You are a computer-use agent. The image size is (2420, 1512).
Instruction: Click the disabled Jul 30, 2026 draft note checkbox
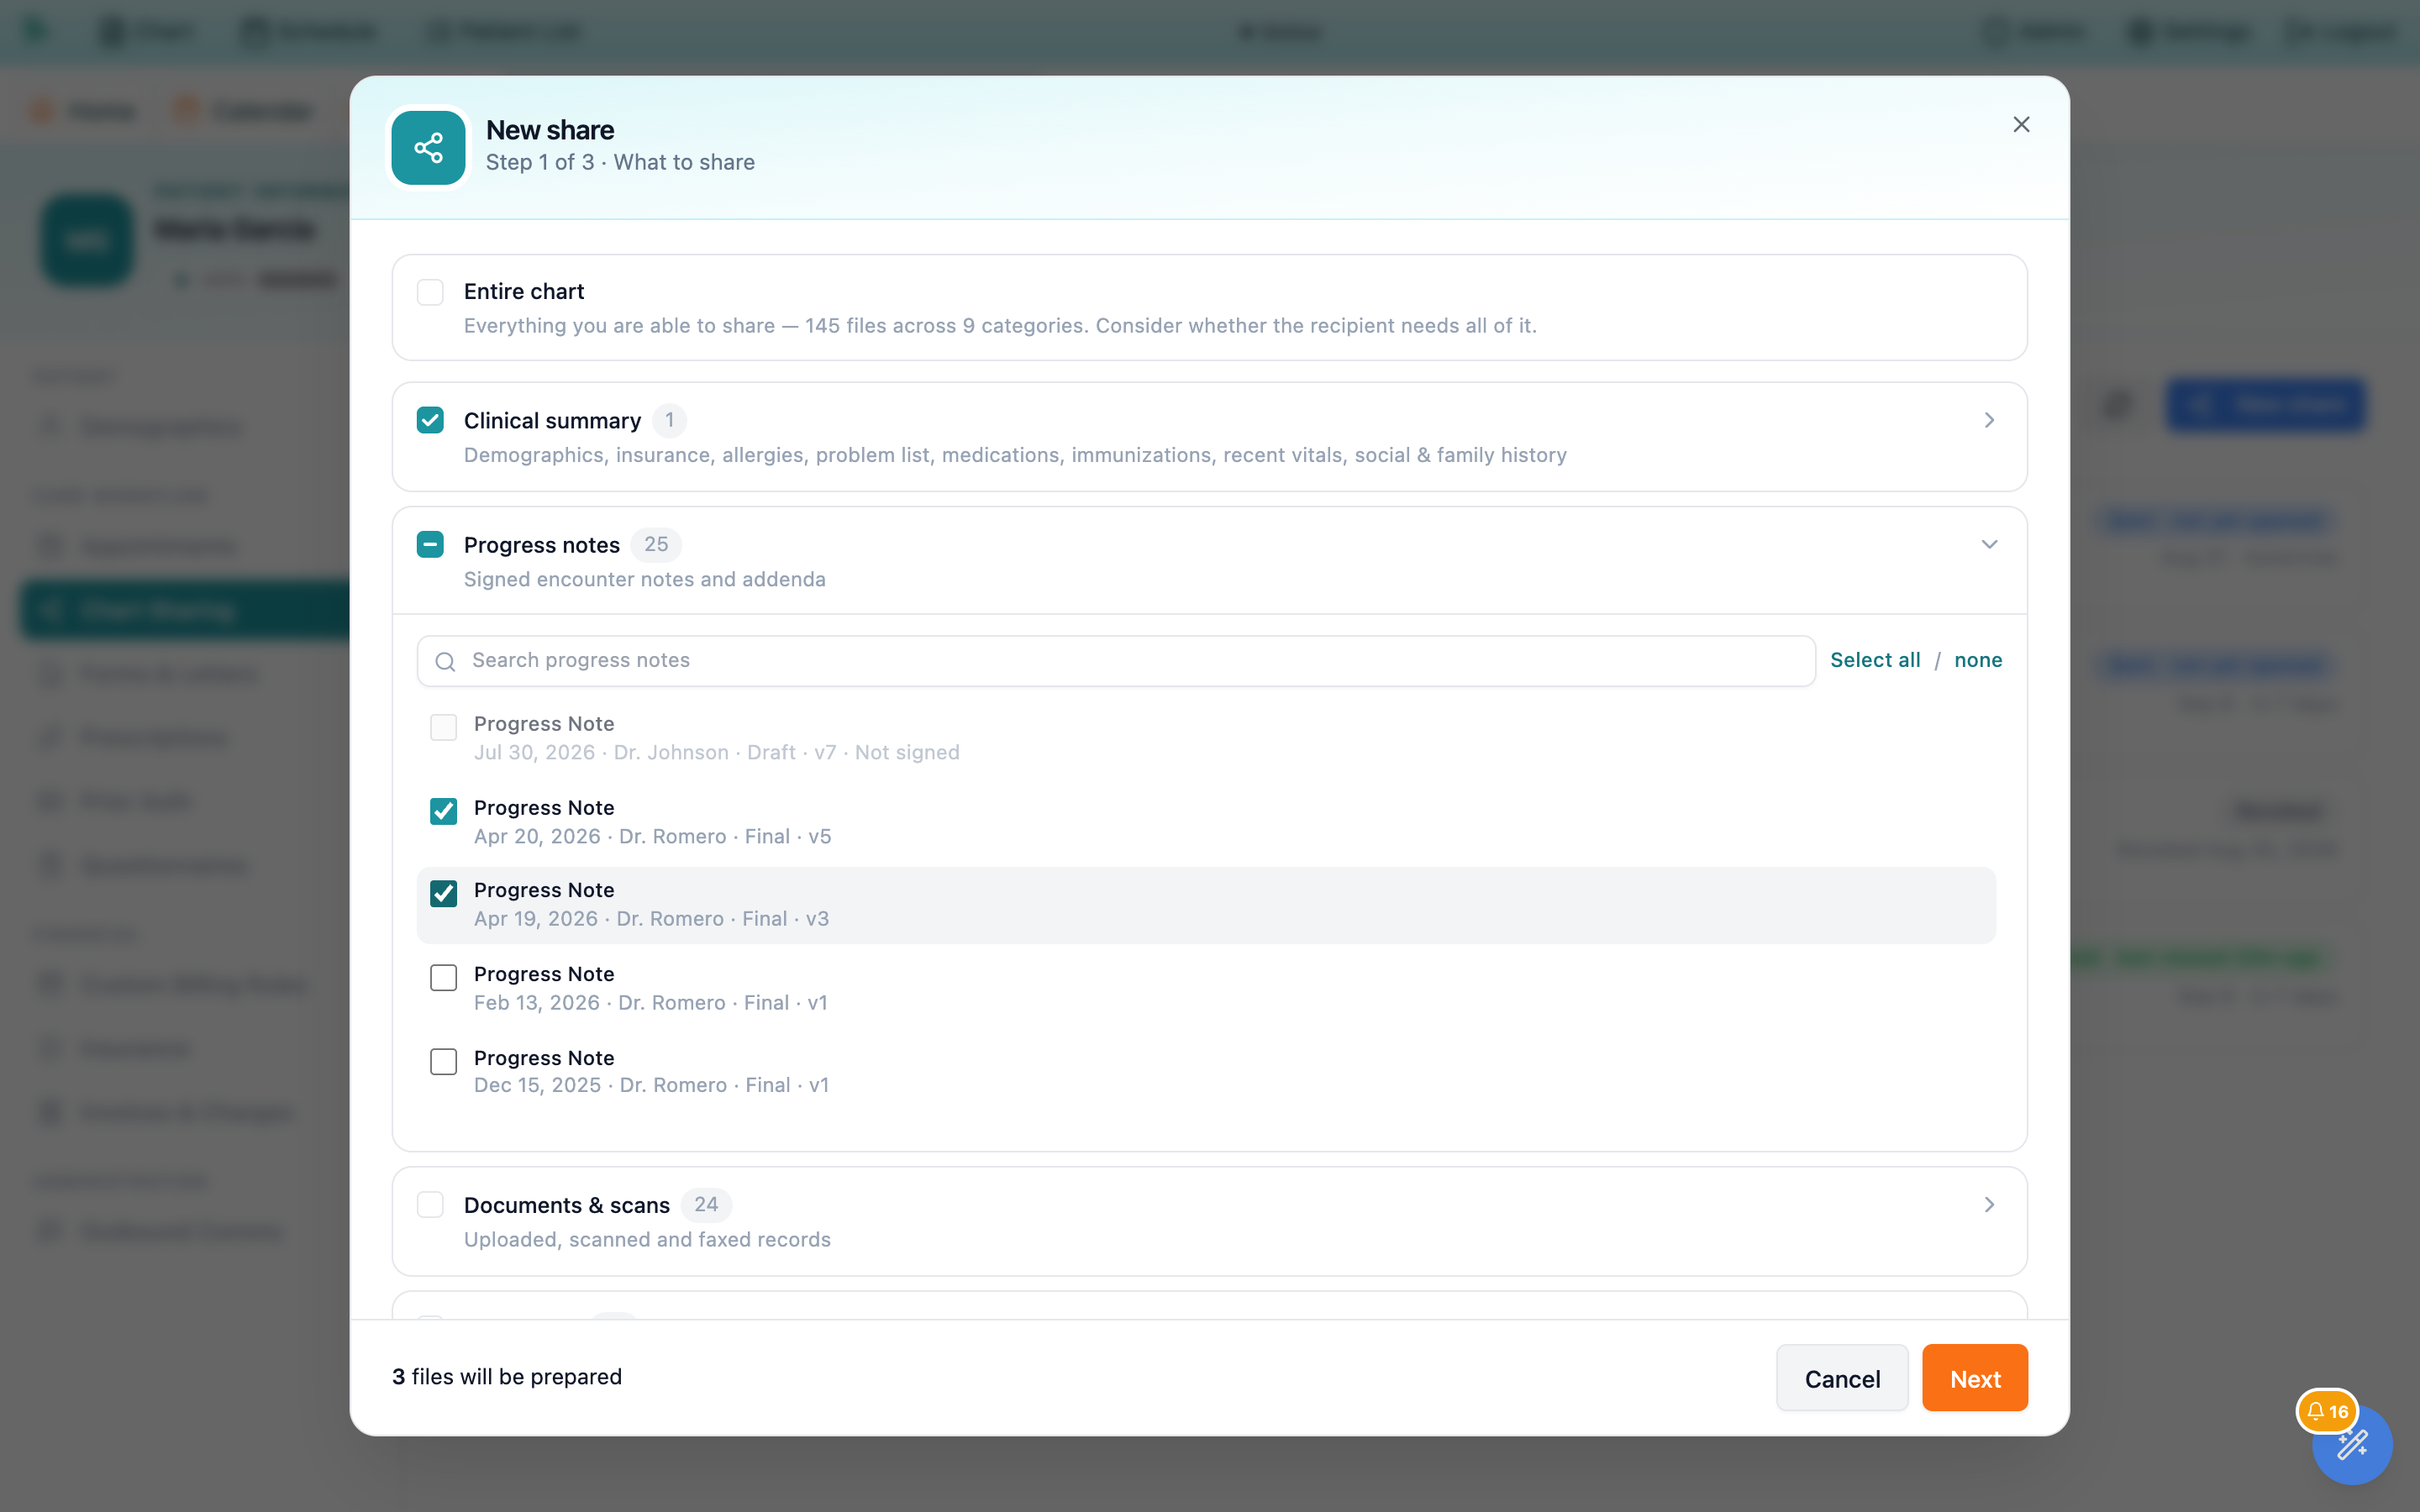443,727
